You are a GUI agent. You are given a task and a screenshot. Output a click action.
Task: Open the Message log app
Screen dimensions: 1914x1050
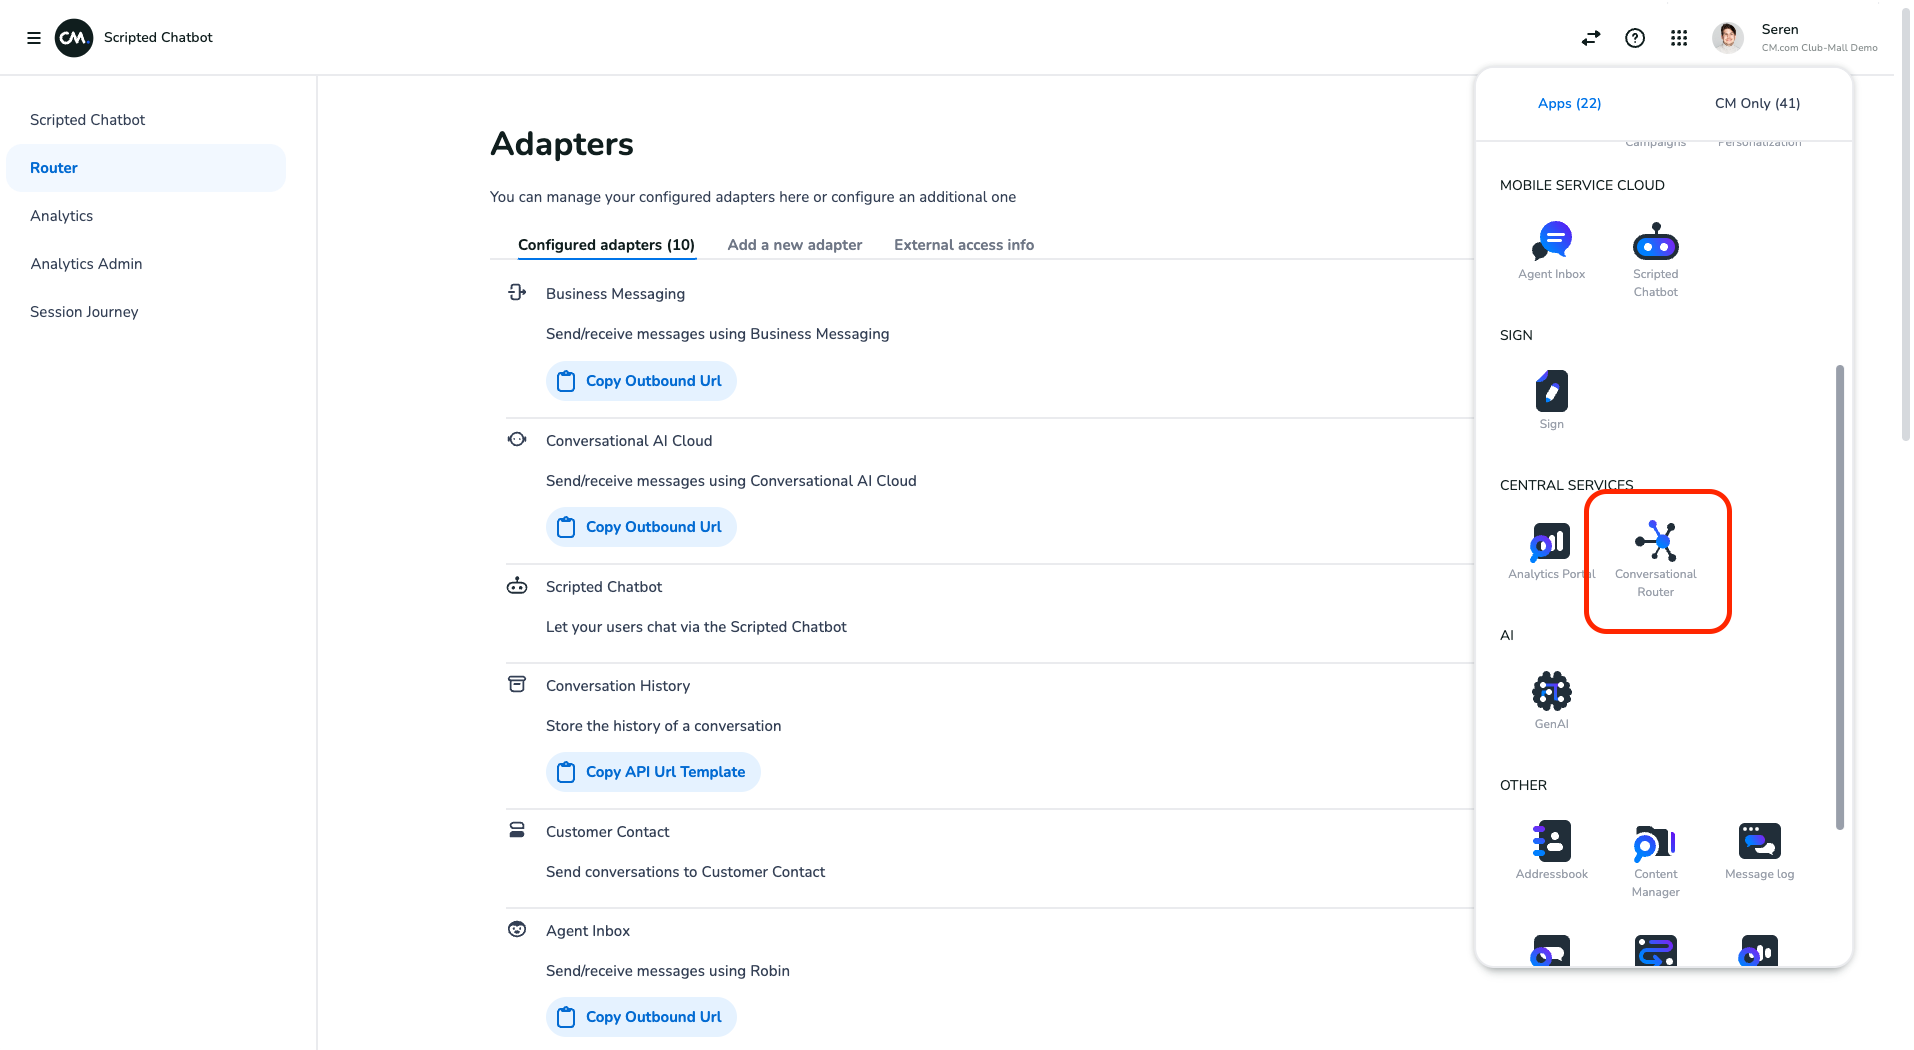1759,850
